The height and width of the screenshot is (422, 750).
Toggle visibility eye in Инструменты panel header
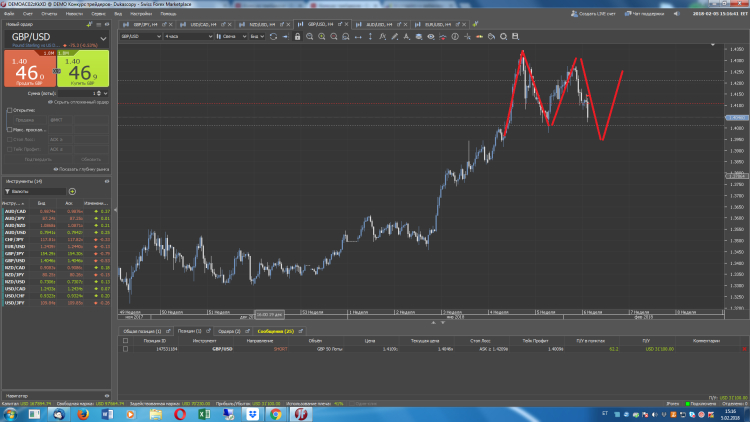107,181
